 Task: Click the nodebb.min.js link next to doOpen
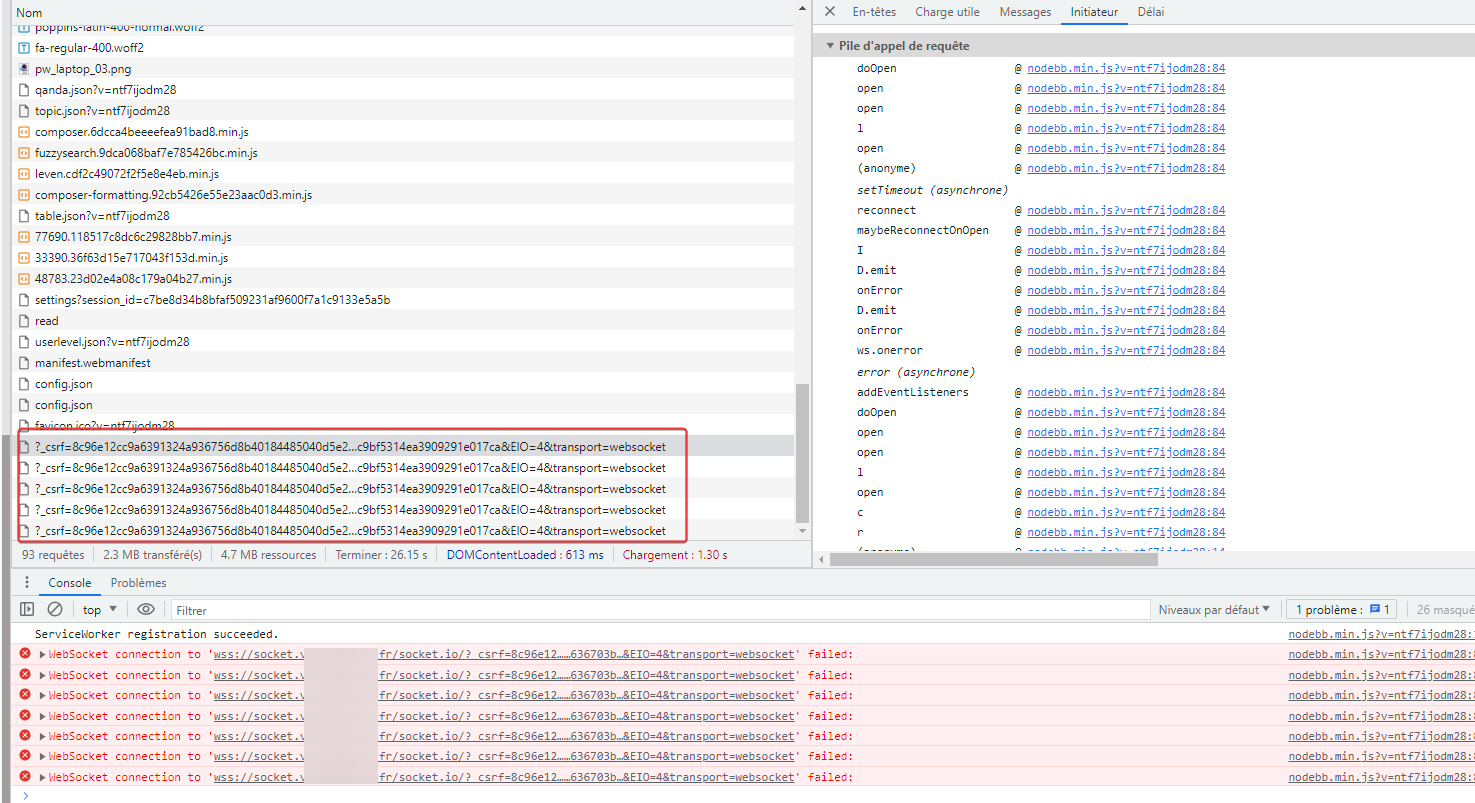(x=1125, y=68)
